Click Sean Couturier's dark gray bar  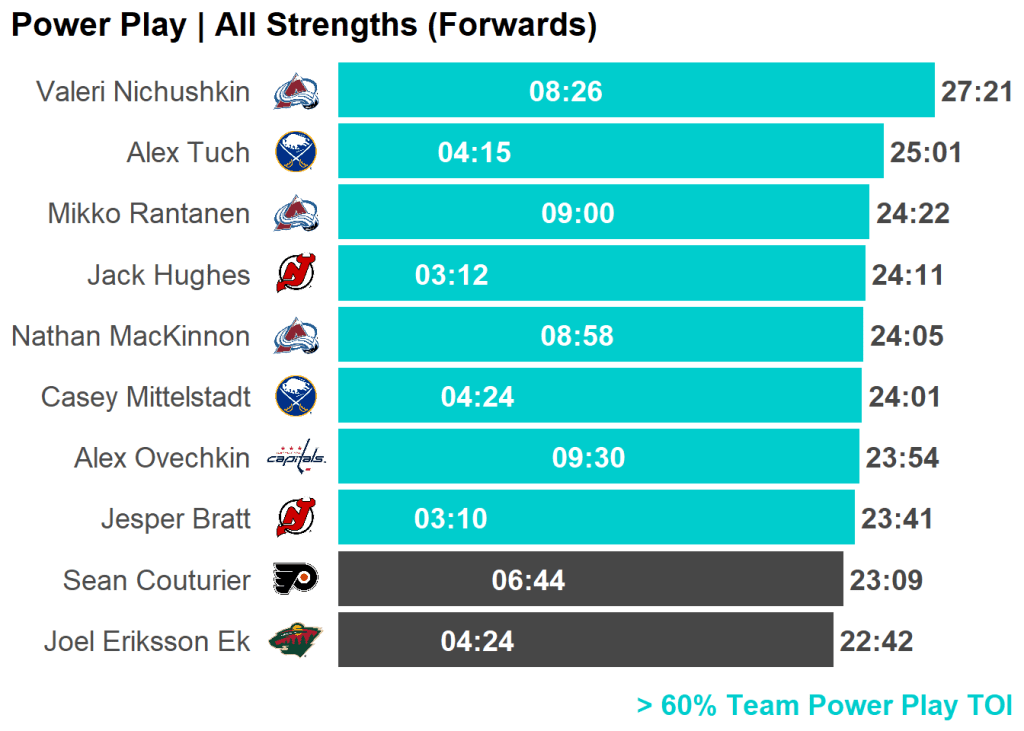[x=700, y=579]
